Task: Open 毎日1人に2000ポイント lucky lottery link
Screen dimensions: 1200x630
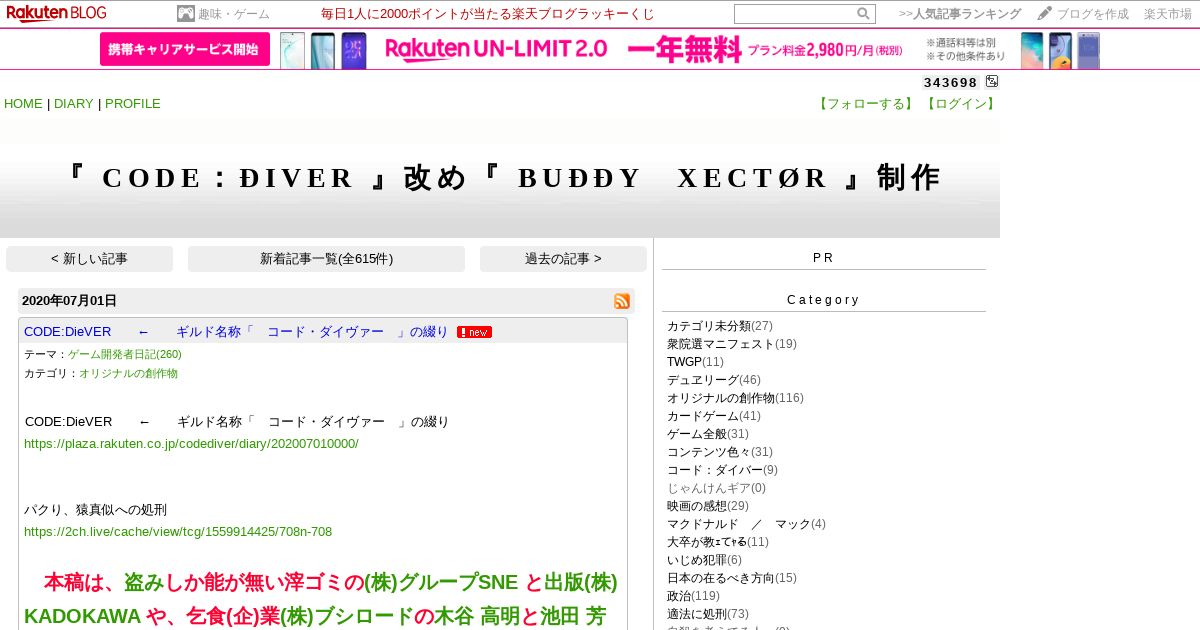Action: [x=488, y=14]
